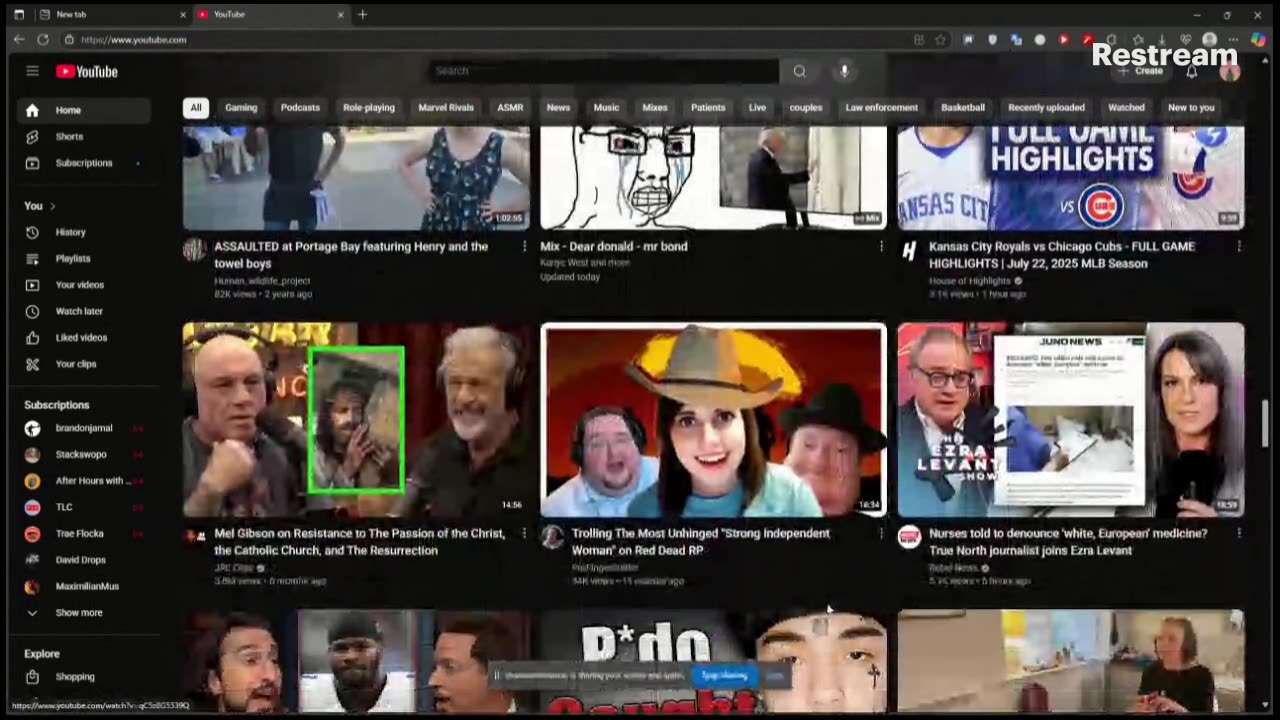Click the page vertical scrollbar thumb
The image size is (1280, 720).
coord(1266,424)
